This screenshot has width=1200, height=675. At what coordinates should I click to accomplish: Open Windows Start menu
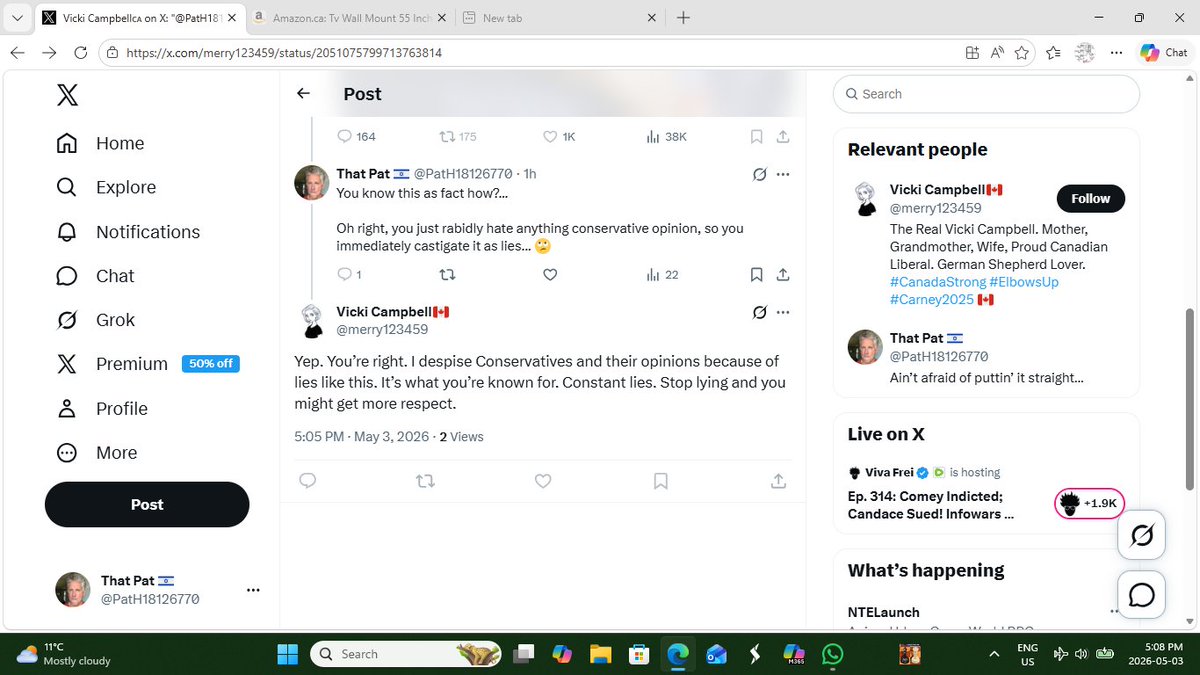point(288,654)
